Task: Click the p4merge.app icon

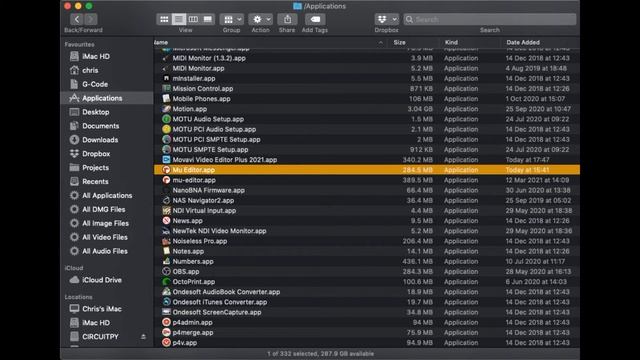Action: click(x=166, y=332)
